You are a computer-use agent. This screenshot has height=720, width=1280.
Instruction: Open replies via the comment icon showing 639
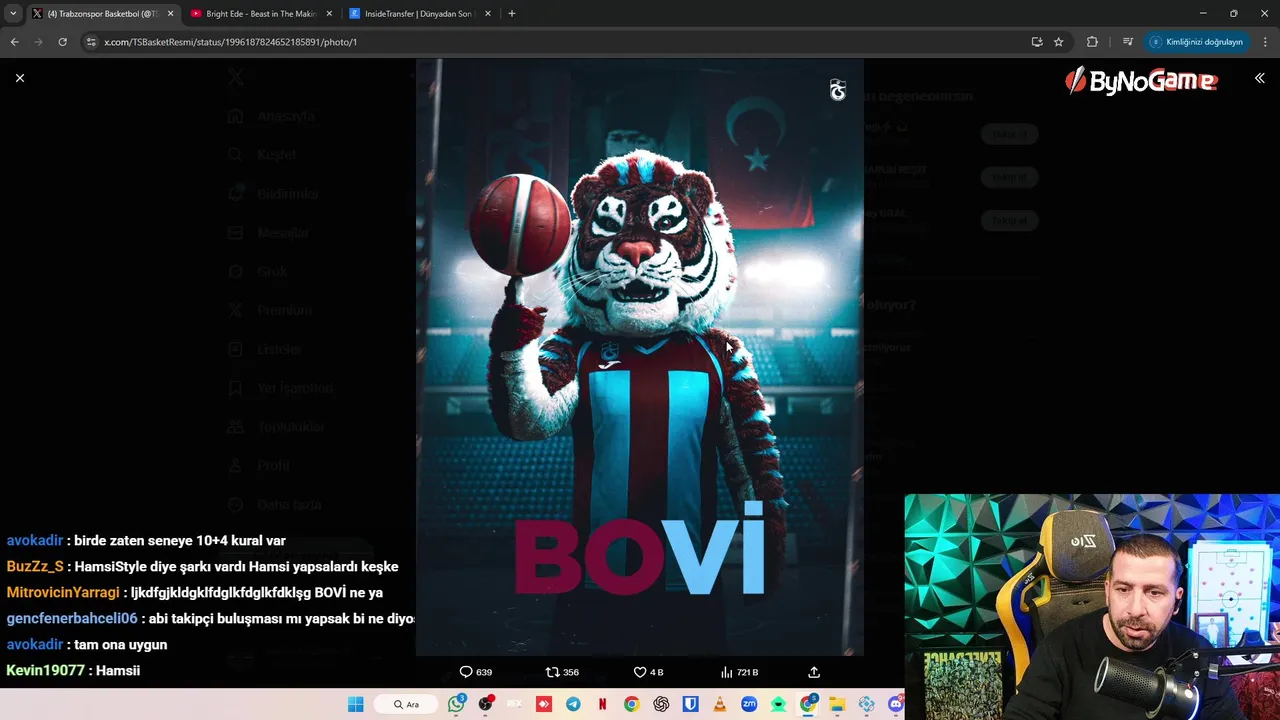pos(475,672)
